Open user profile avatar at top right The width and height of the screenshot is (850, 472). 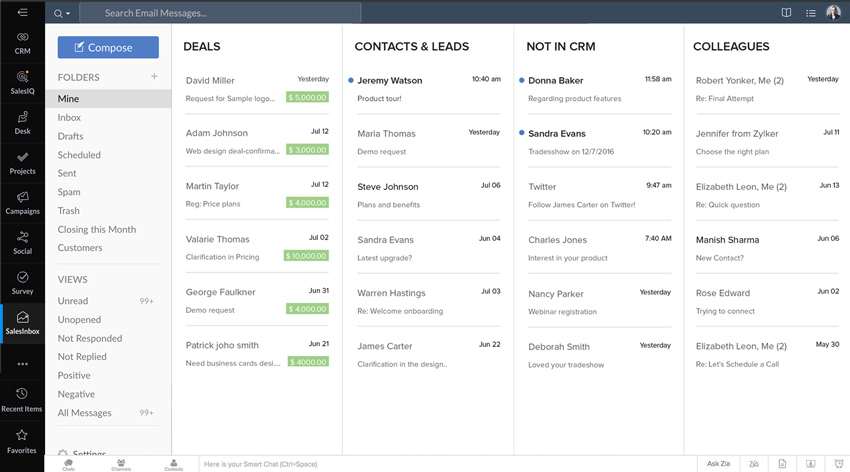(833, 13)
